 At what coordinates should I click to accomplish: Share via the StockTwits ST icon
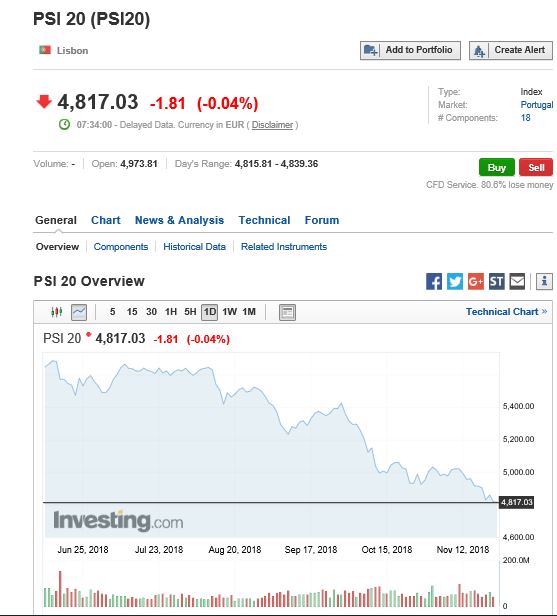point(497,281)
